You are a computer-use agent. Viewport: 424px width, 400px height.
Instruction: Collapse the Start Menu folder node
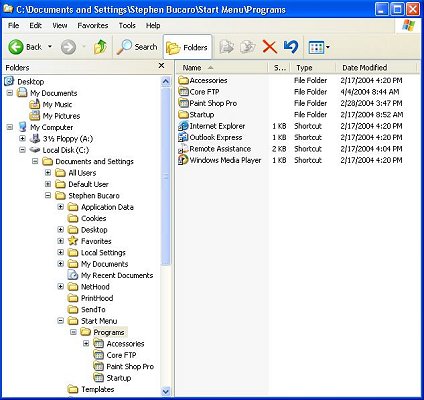coord(61,321)
